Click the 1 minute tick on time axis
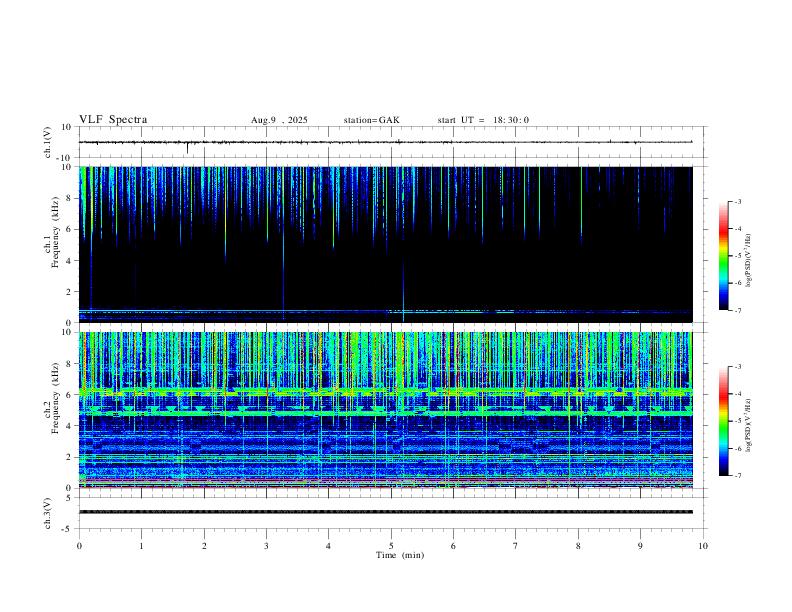 click(142, 546)
